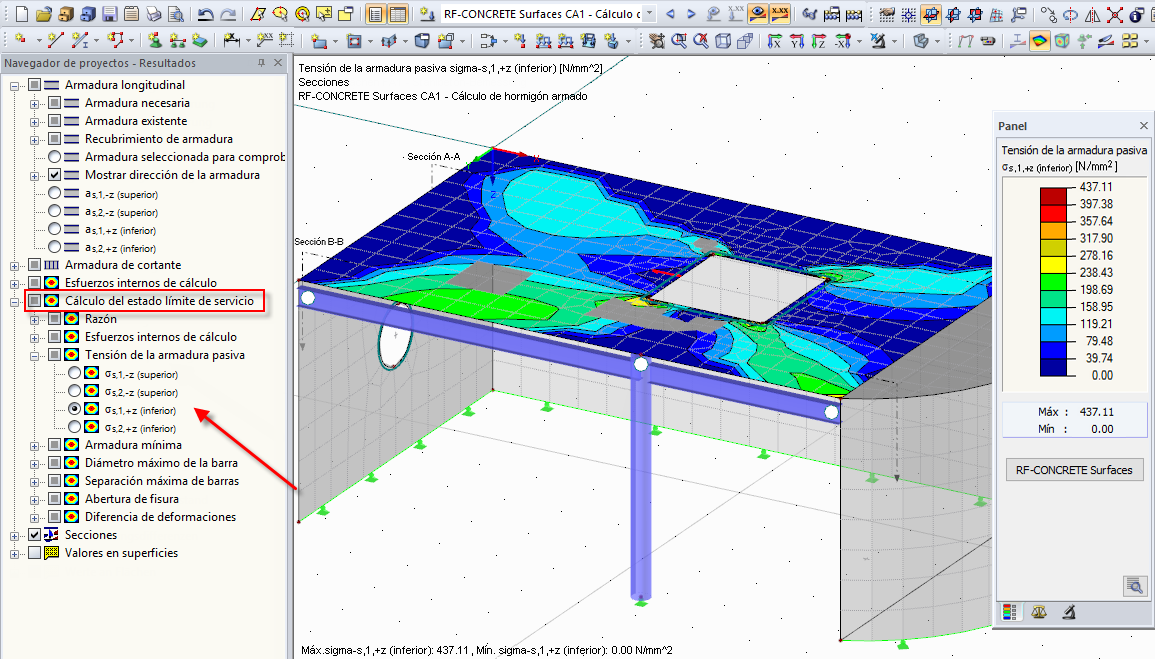Click the Save (floppy disk) toolbar icon

click(x=109, y=14)
